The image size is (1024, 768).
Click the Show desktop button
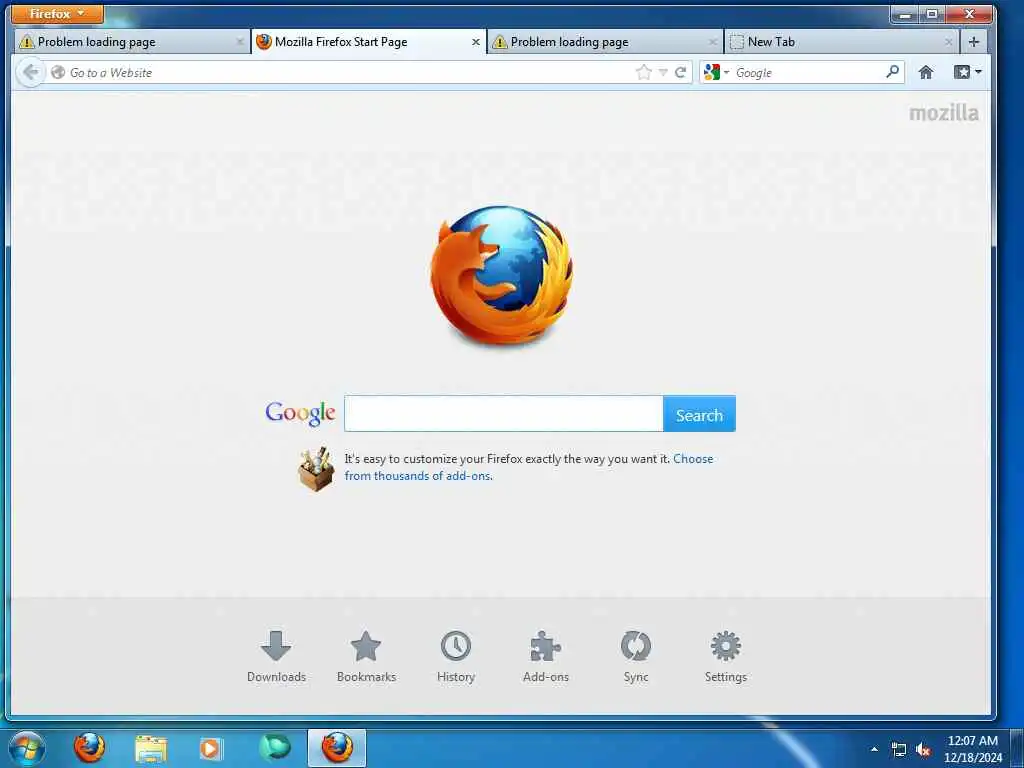(x=1017, y=748)
